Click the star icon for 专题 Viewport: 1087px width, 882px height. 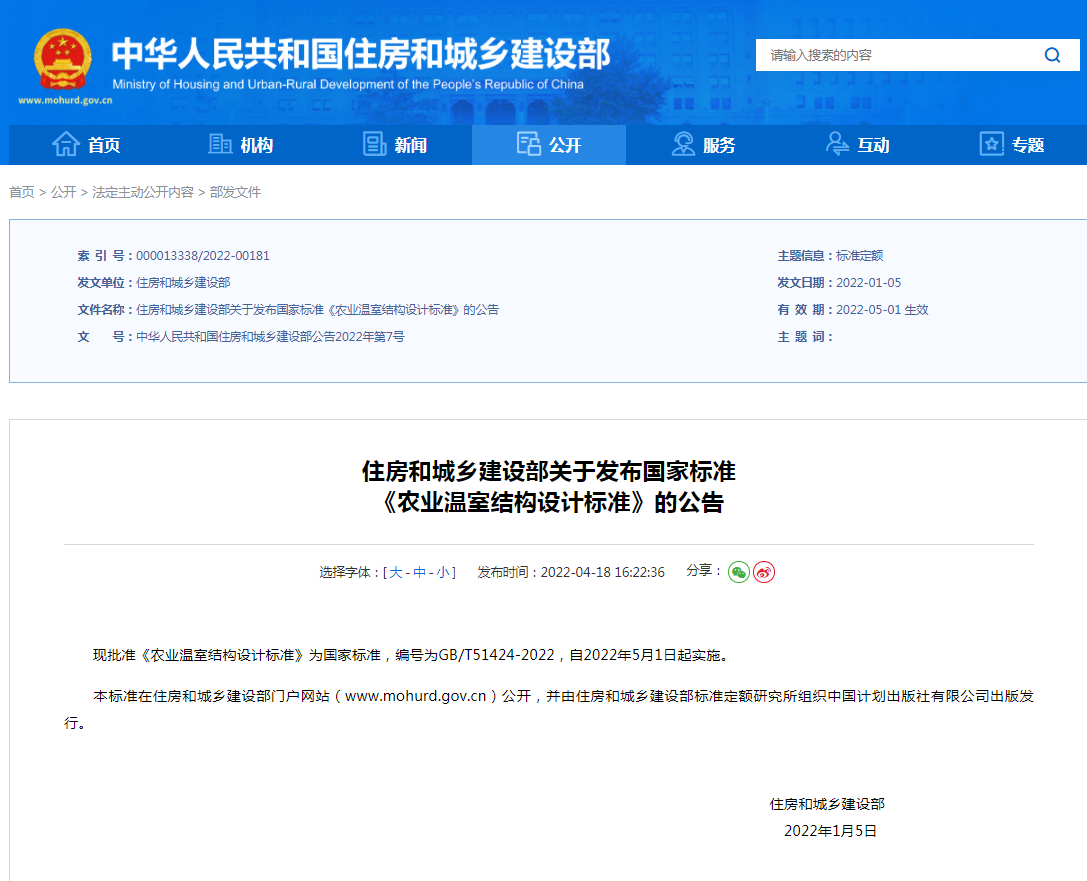pyautogui.click(x=991, y=145)
